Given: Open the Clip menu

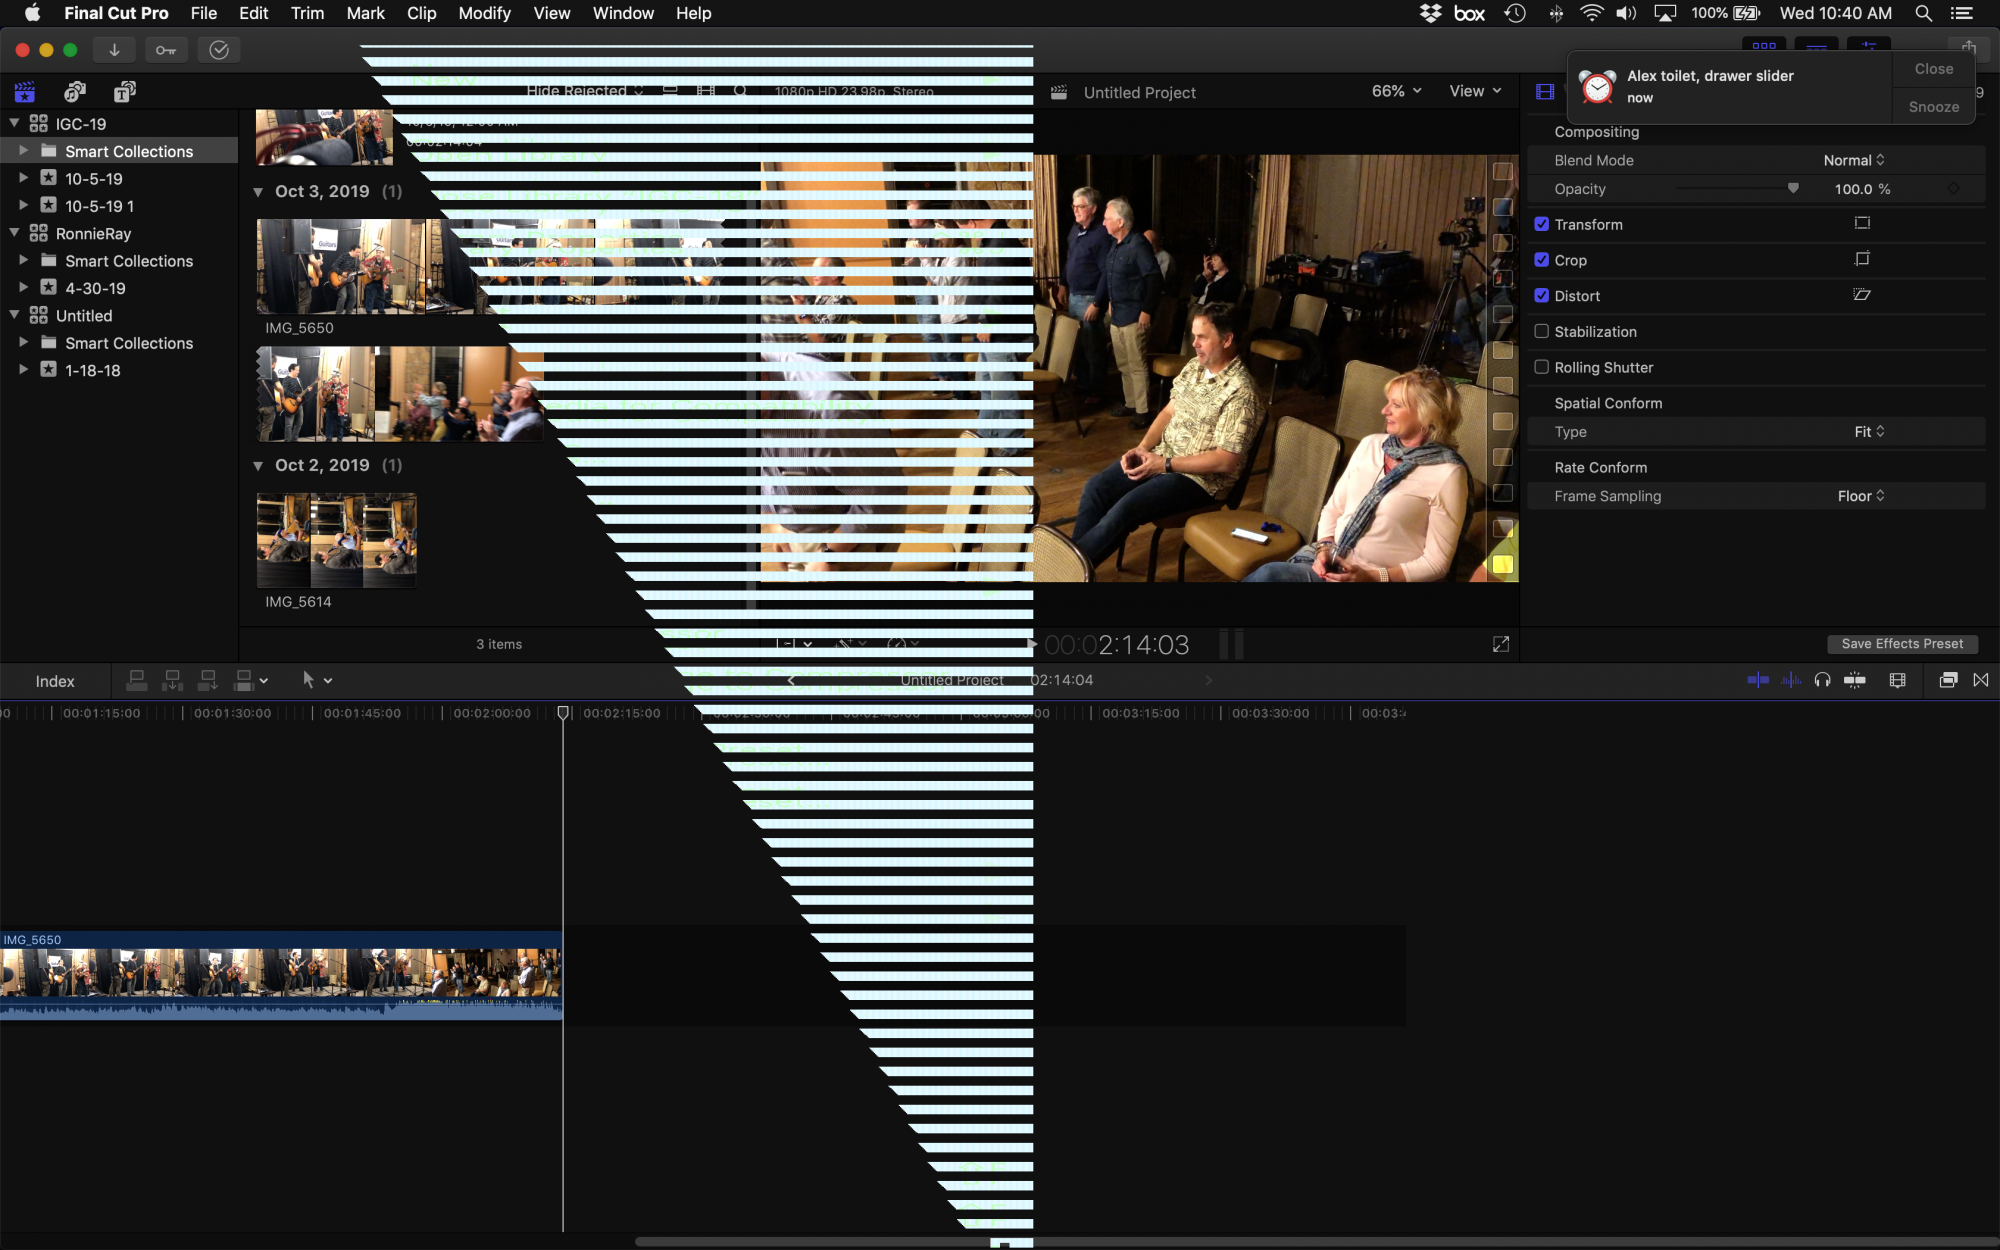Looking at the screenshot, I should click(421, 13).
